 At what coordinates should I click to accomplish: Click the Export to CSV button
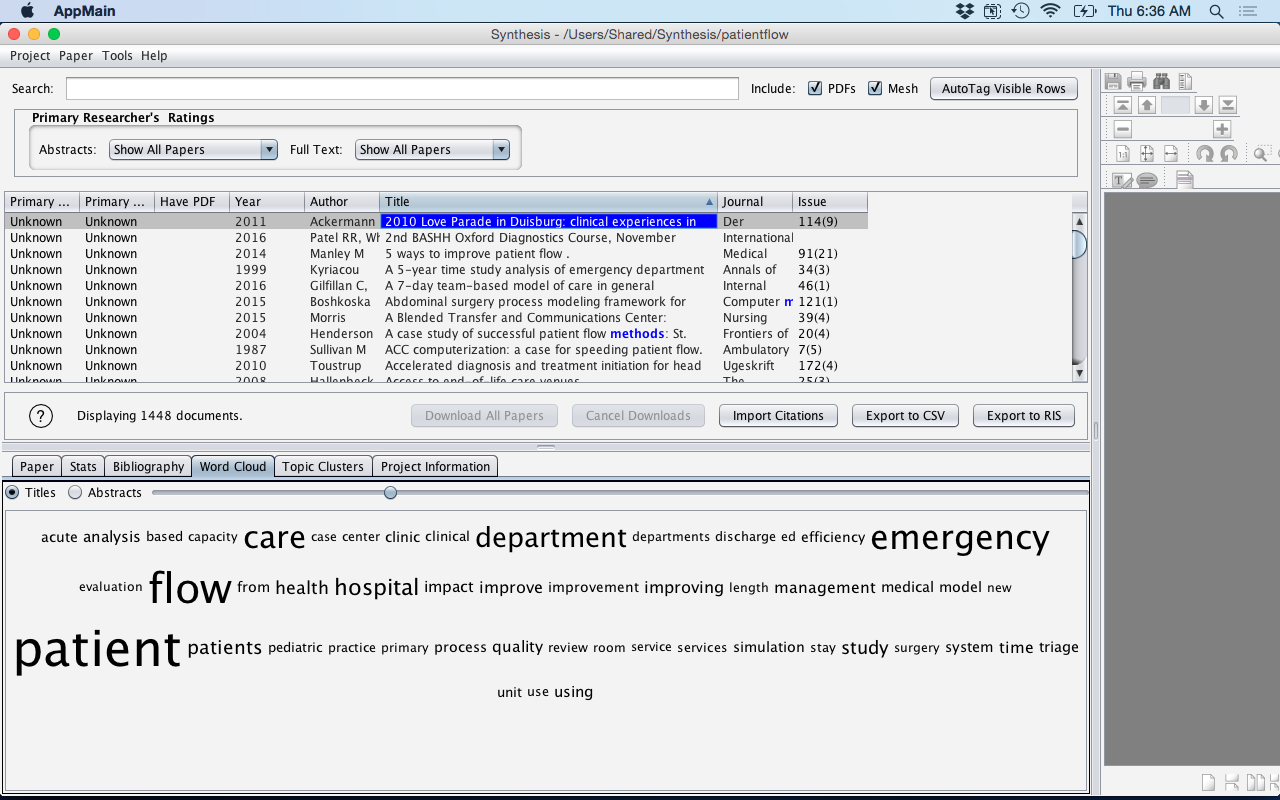(905, 416)
